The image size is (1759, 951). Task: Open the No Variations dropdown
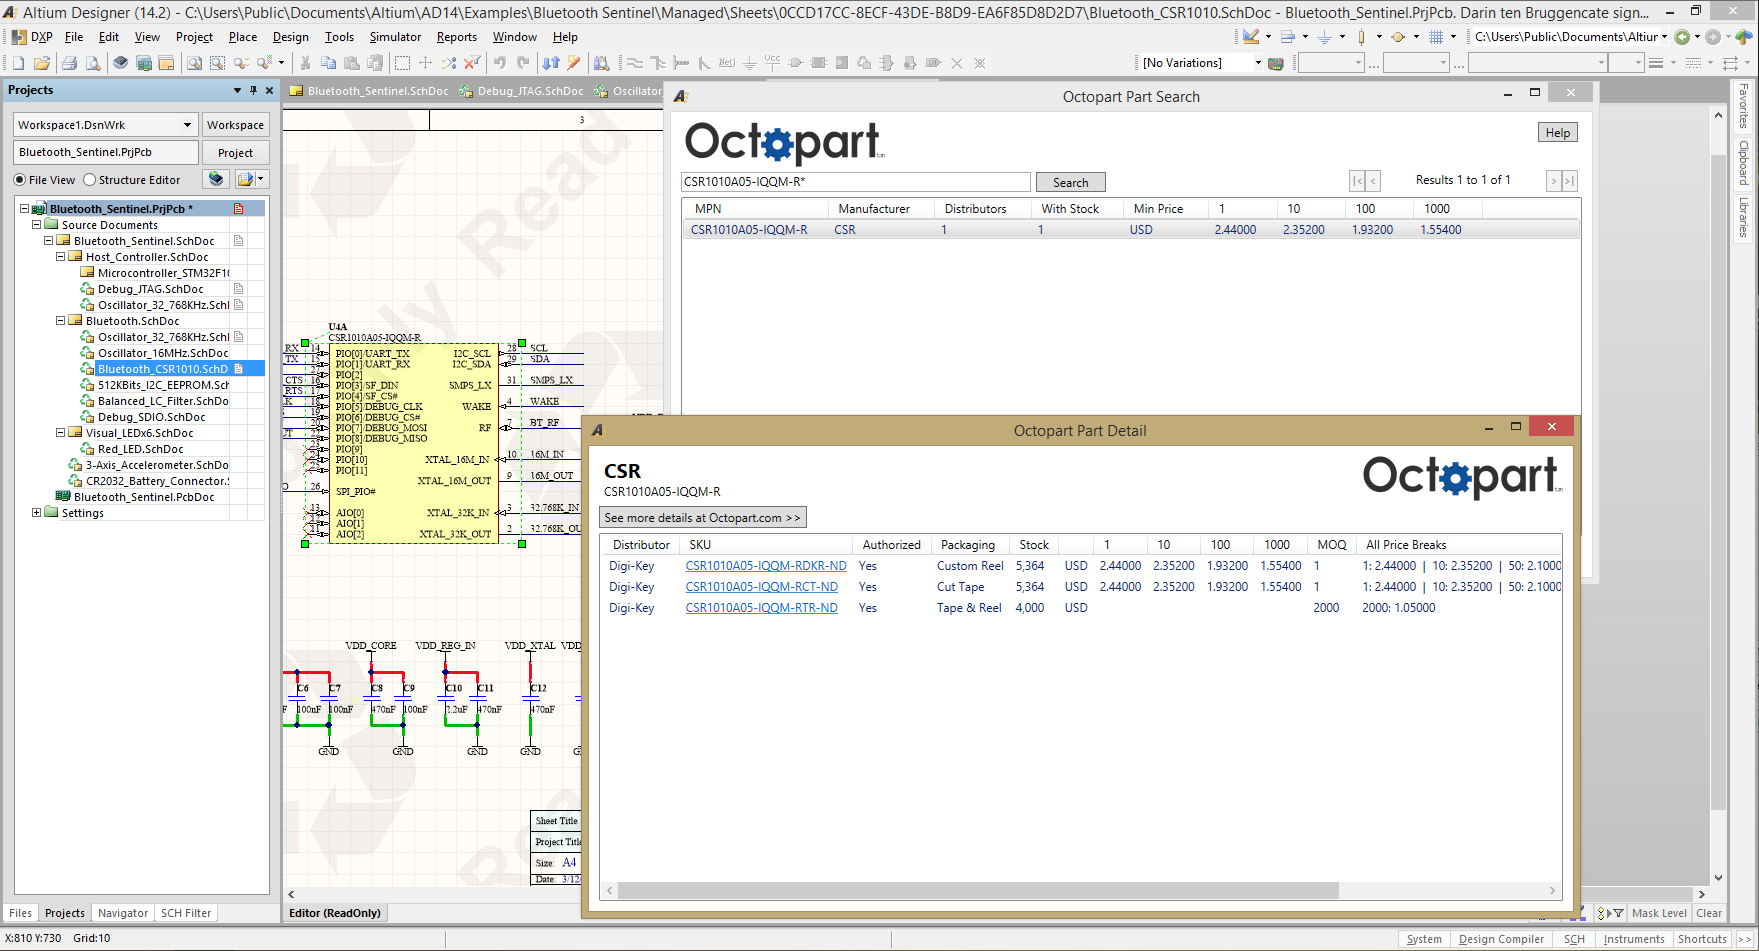pyautogui.click(x=1258, y=63)
